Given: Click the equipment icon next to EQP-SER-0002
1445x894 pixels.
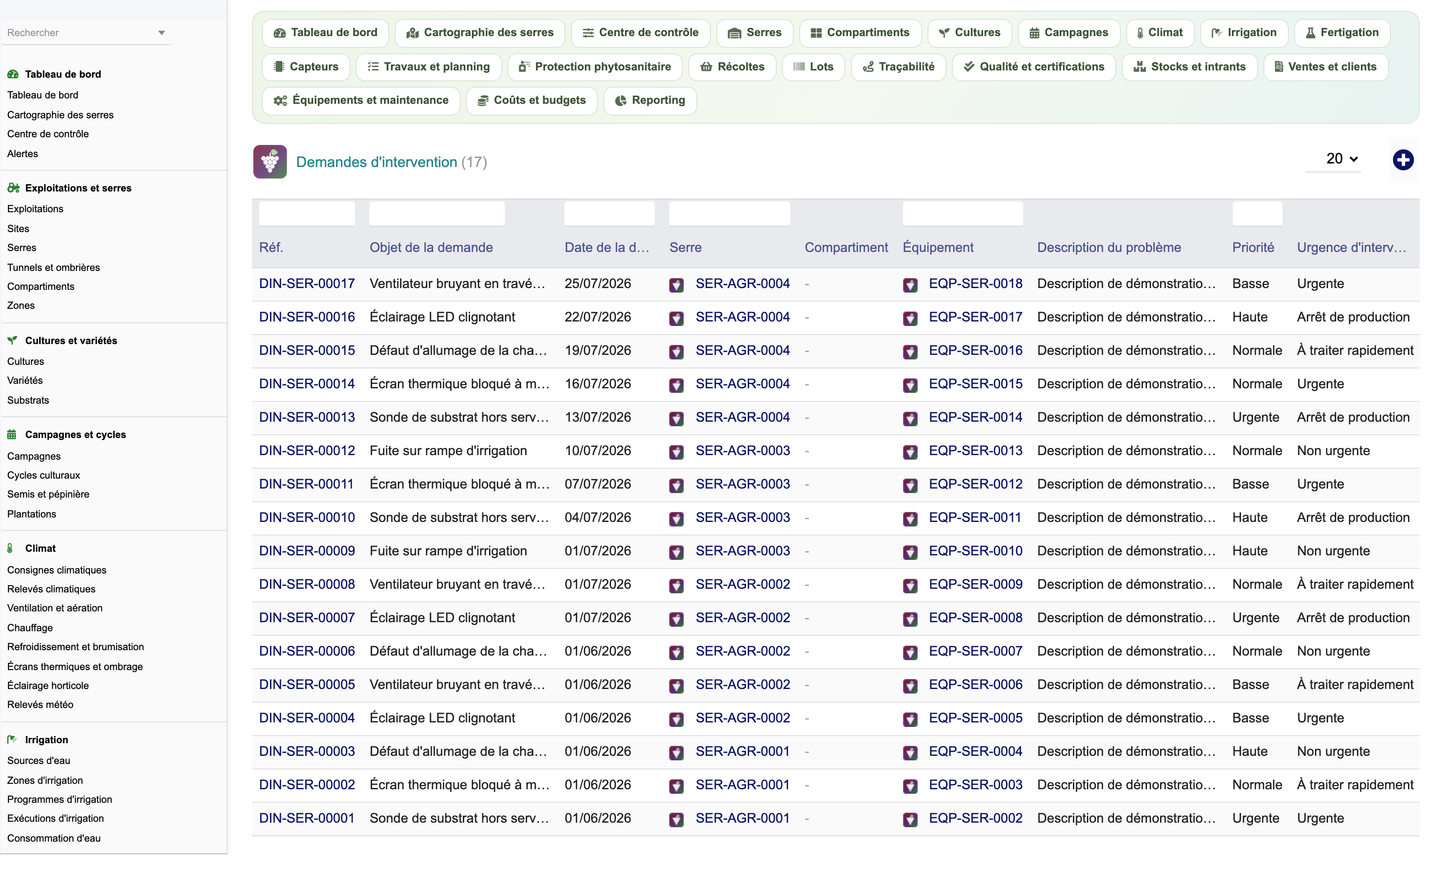Looking at the screenshot, I should click(x=910, y=819).
